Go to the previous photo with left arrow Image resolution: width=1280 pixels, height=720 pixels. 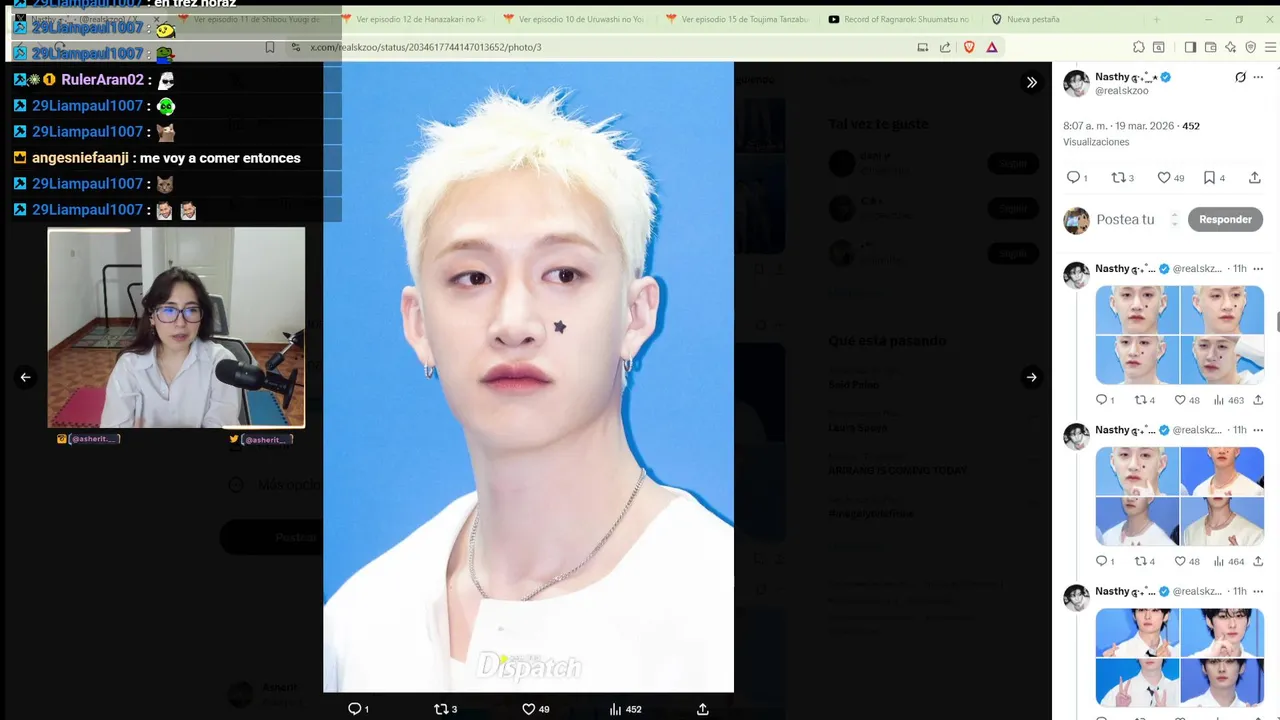coord(26,377)
